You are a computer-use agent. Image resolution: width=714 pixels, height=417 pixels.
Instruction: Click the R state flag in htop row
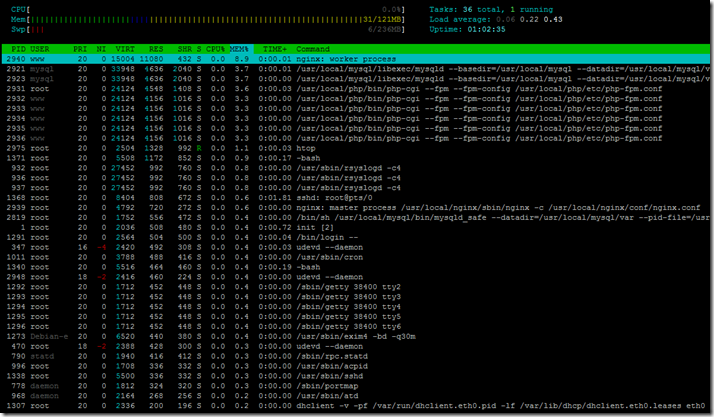point(199,148)
